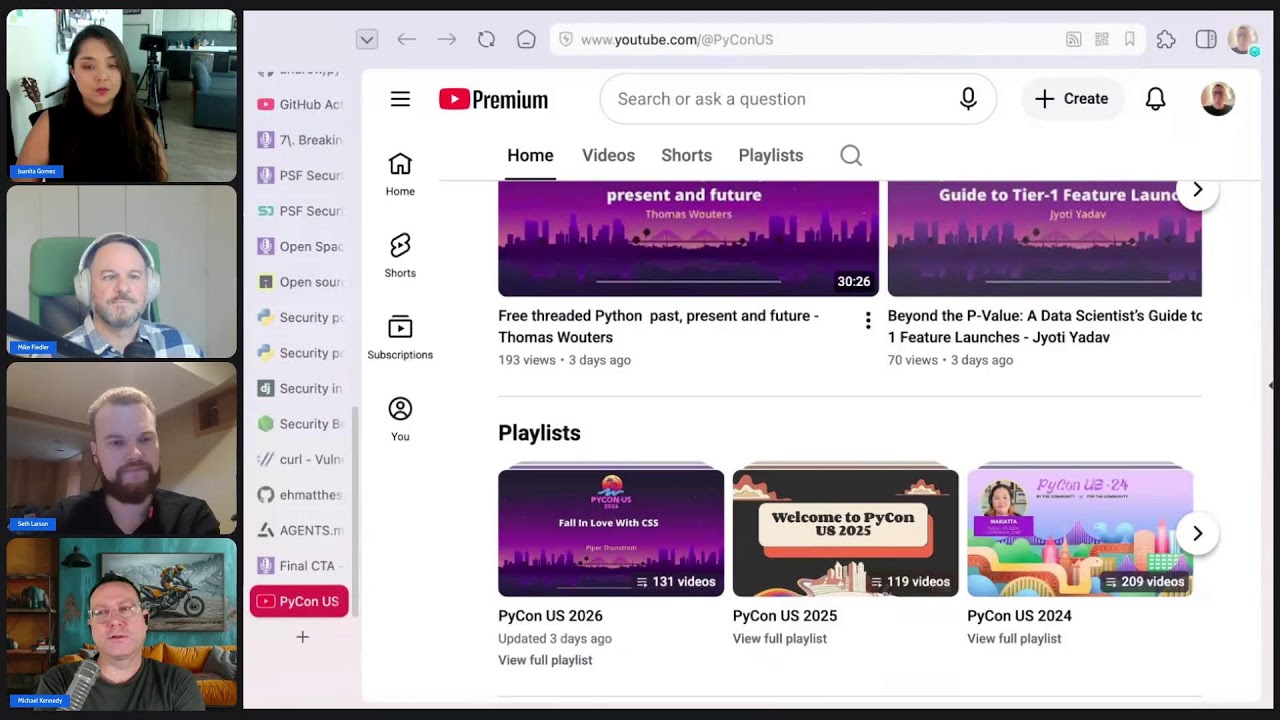Open the browser profile avatar
The height and width of the screenshot is (720, 1280).
pos(1243,39)
